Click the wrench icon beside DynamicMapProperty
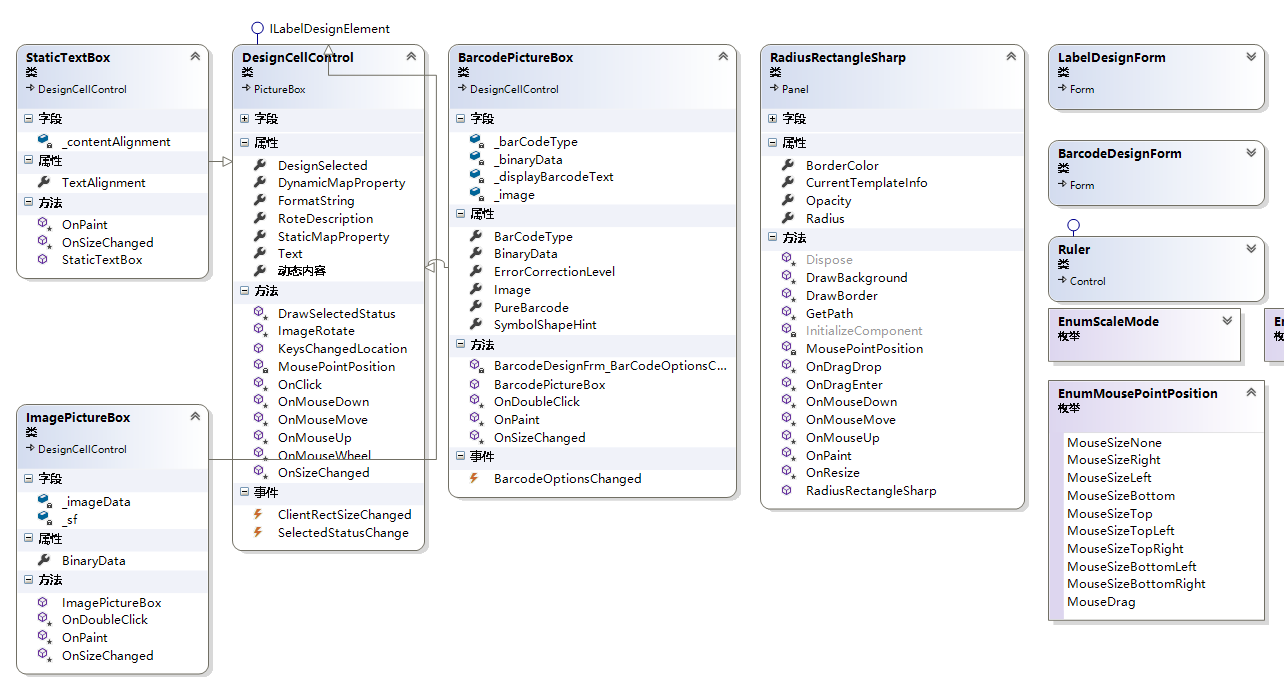 tap(260, 183)
